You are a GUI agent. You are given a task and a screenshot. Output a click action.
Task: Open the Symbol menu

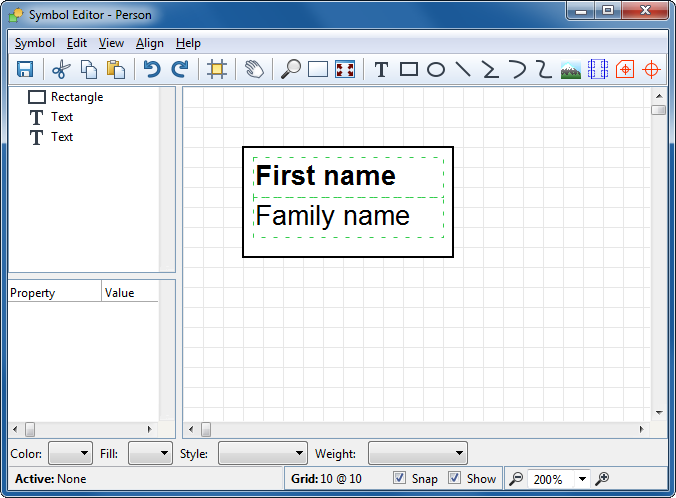coord(35,43)
